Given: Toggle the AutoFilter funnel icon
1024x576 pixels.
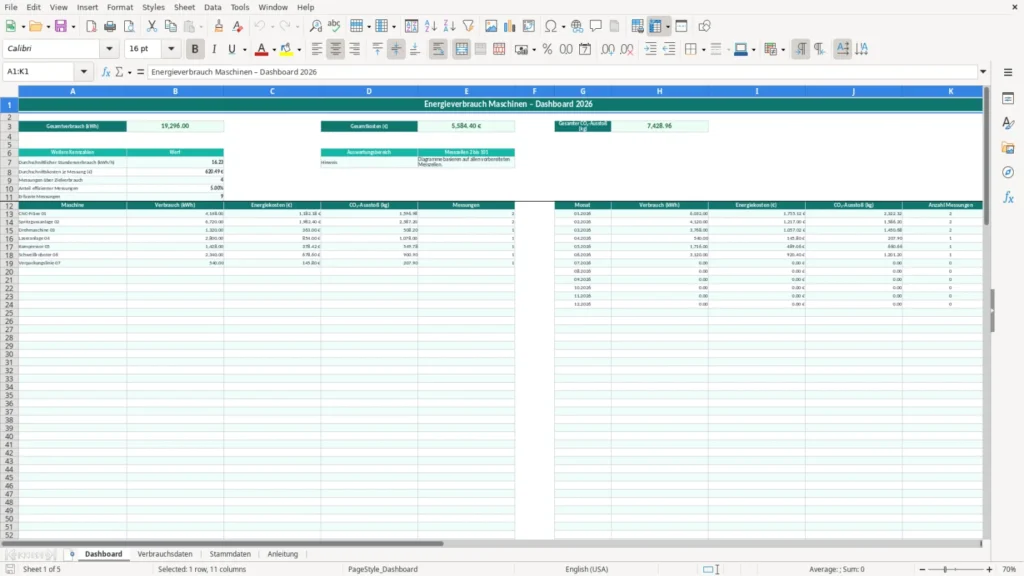Looking at the screenshot, I should [468, 26].
